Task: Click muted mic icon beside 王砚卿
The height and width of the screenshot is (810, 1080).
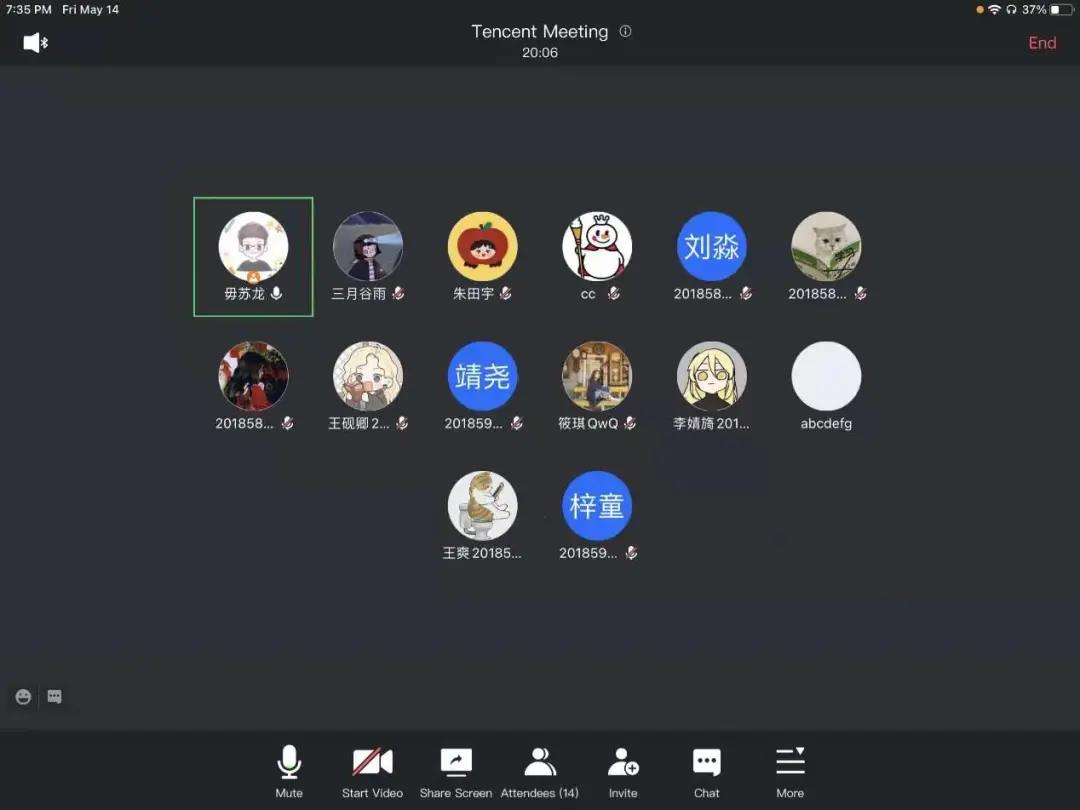Action: tap(402, 423)
